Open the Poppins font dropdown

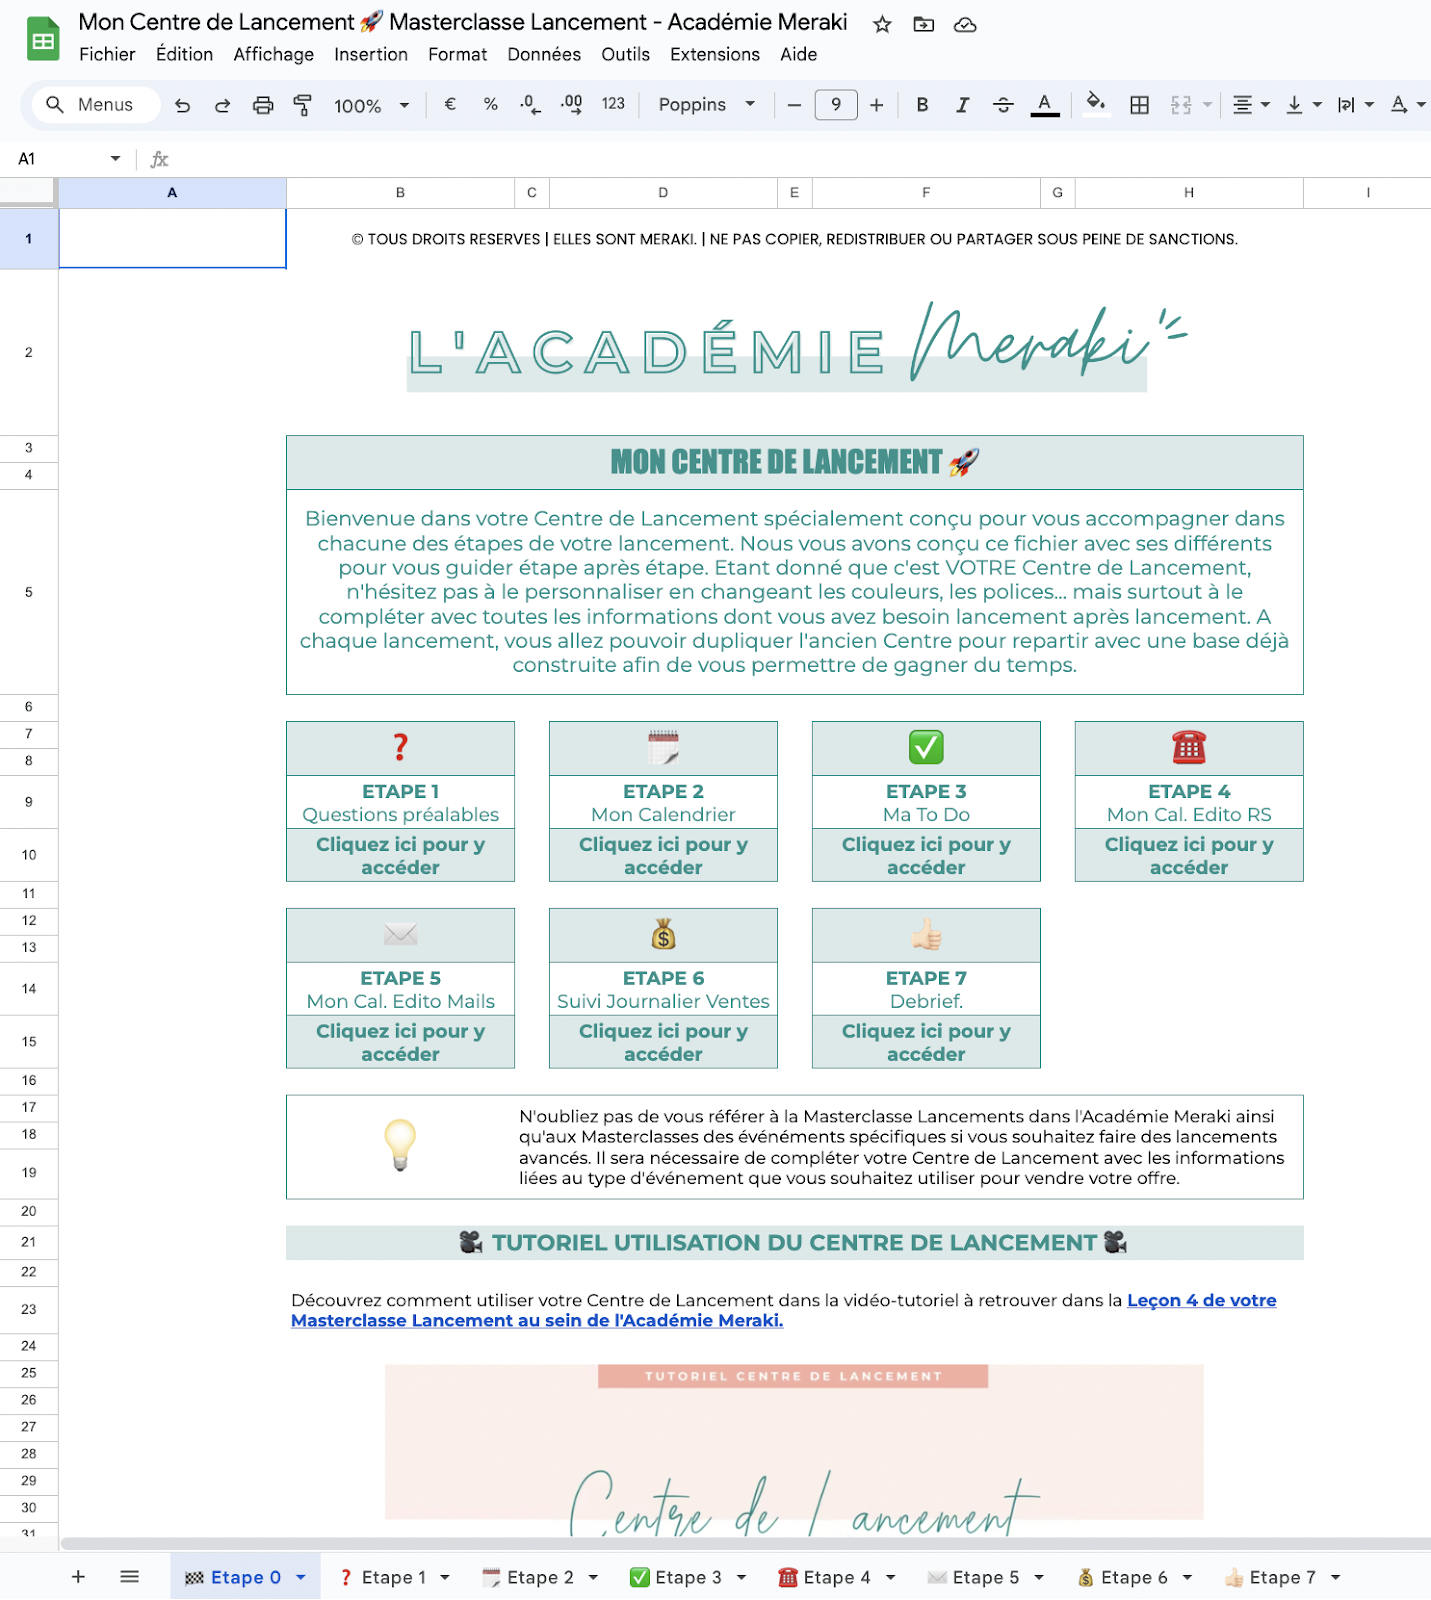706,105
